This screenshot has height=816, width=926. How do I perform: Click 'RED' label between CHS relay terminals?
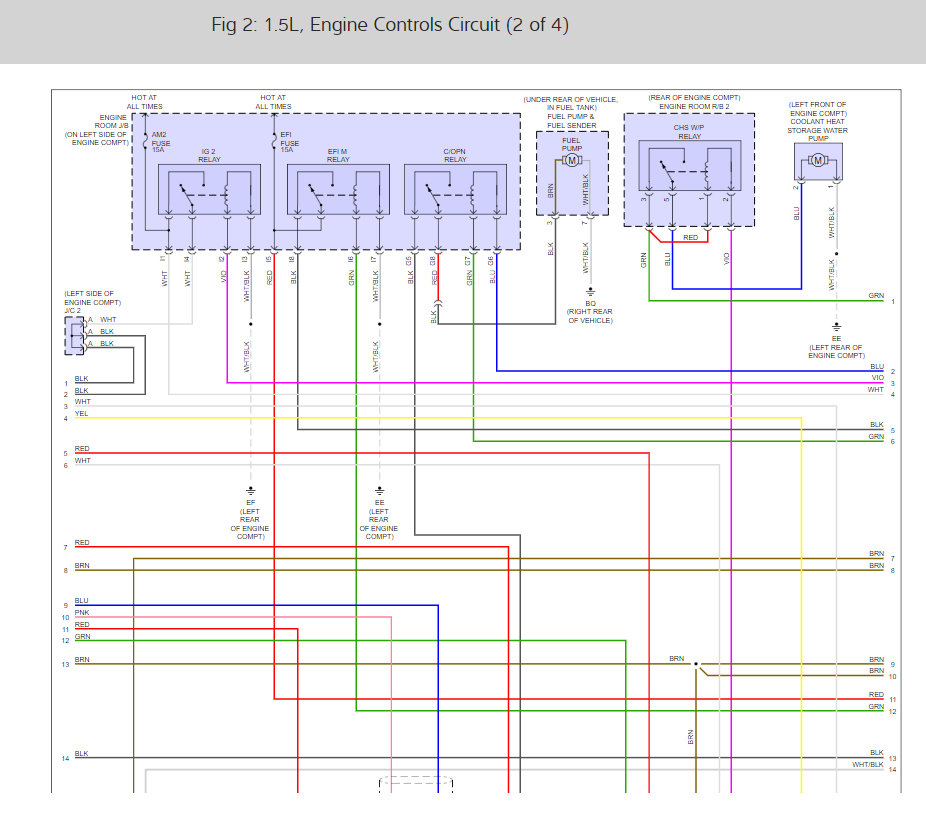[690, 237]
